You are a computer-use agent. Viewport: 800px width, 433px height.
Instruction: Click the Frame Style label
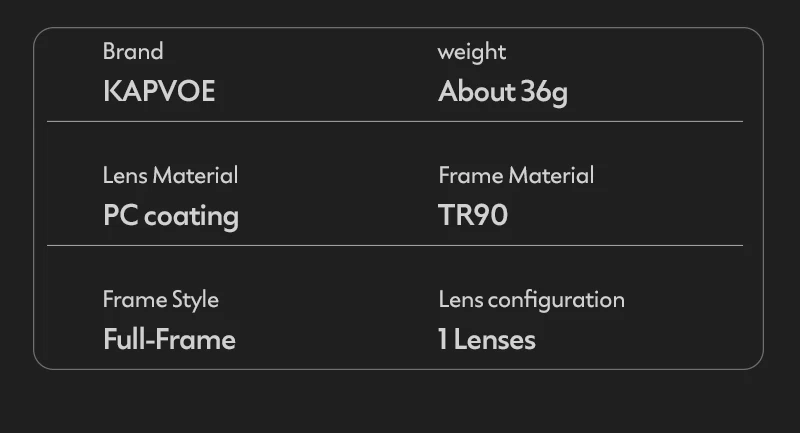(x=160, y=299)
